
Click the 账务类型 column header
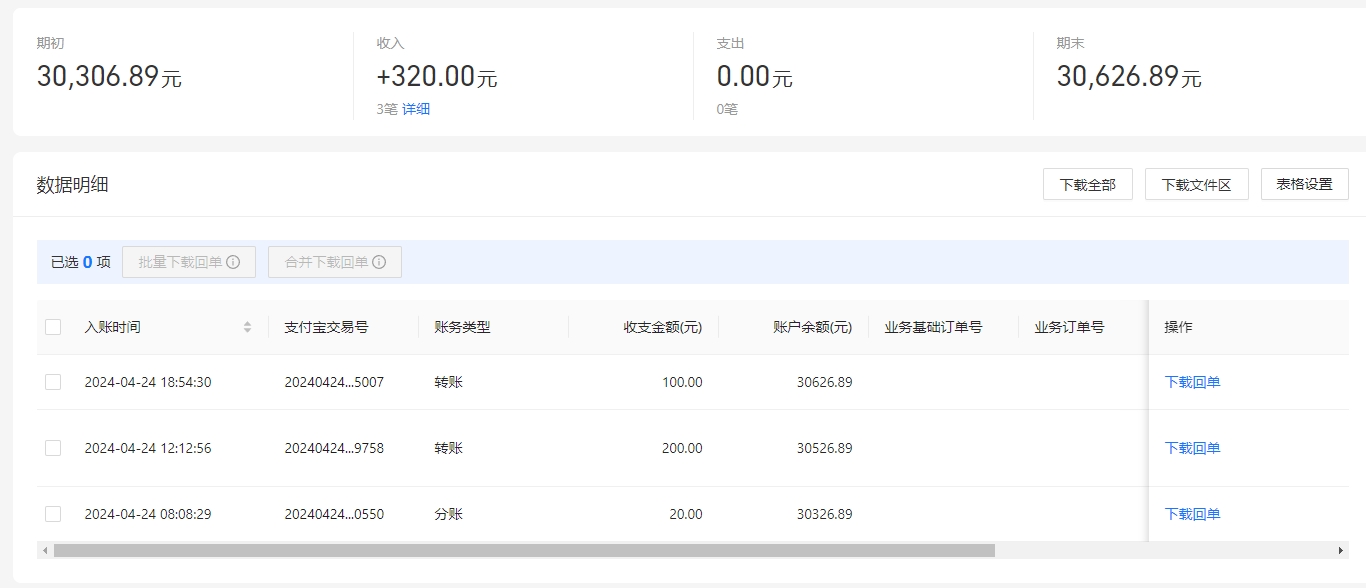click(462, 327)
